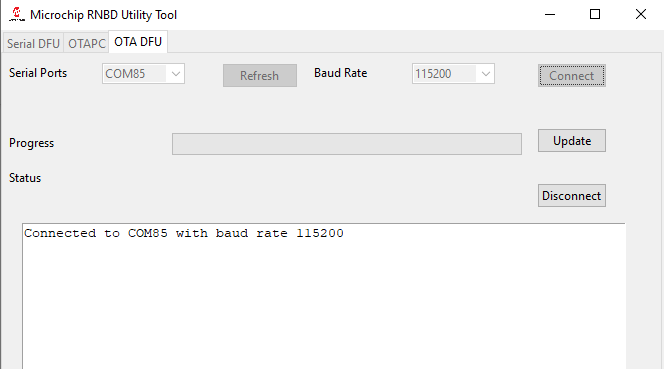
Task: Click the 'Connected to COM85' log line
Action: coord(184,233)
